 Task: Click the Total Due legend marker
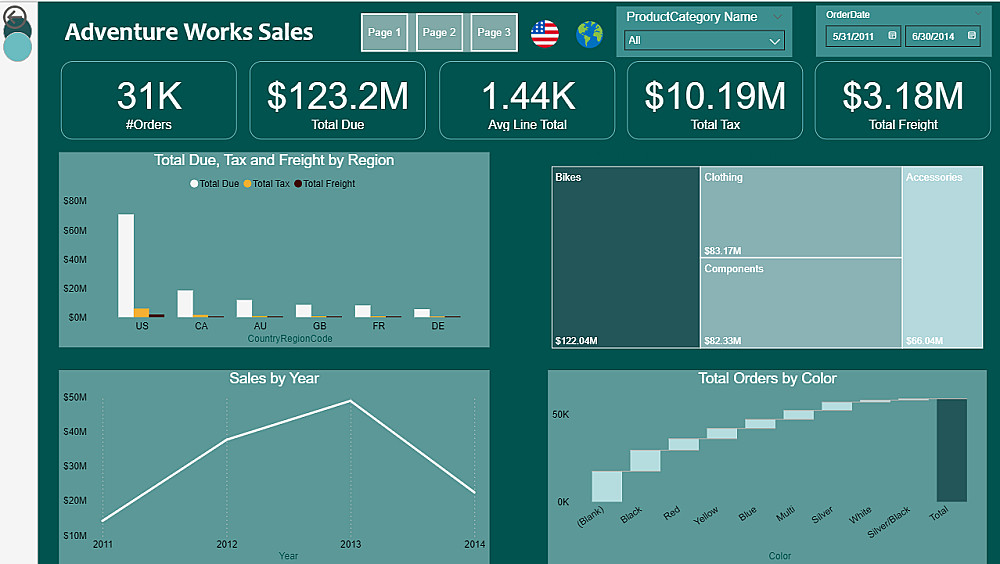[194, 184]
